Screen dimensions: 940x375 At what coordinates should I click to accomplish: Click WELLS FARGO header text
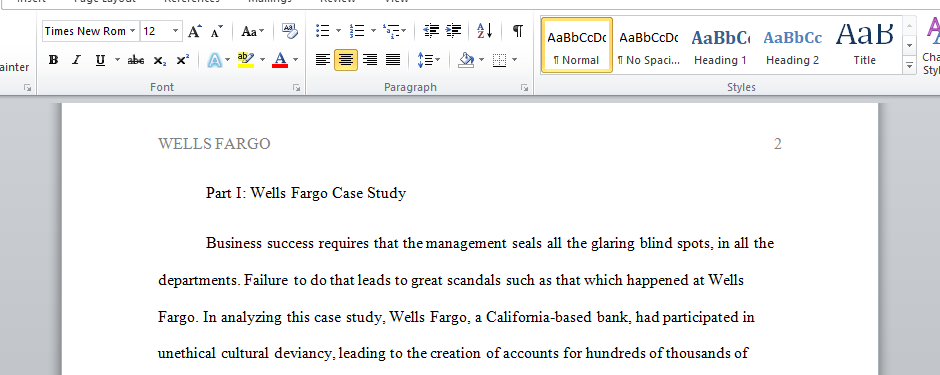(214, 144)
